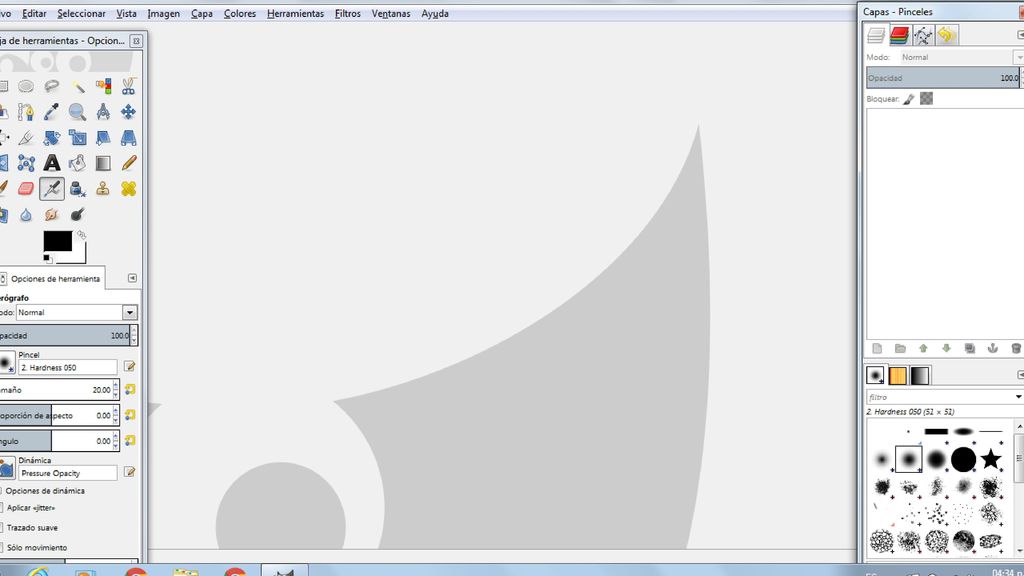Click the brush 'filtro' text field
Screen dimensions: 1024x576
click(x=939, y=397)
